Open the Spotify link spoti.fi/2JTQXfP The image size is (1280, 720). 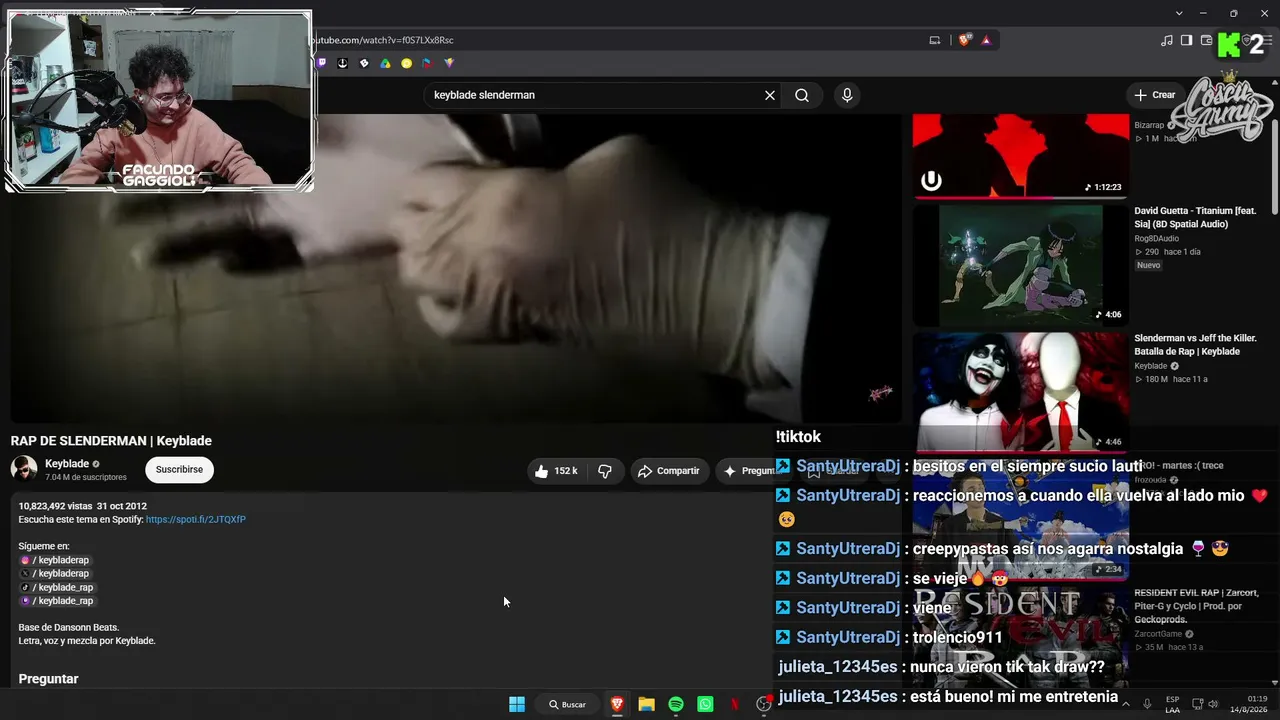[x=196, y=520]
